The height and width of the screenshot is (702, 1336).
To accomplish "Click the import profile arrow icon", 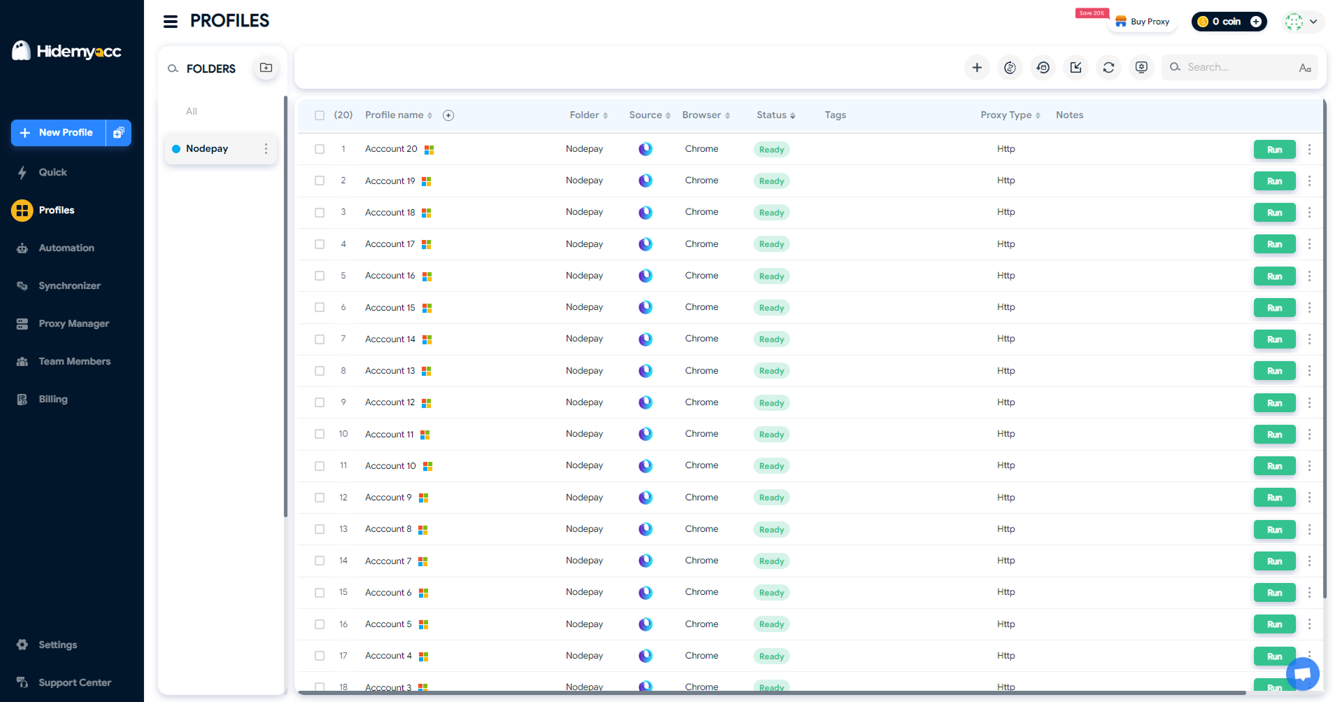I will pos(1076,68).
